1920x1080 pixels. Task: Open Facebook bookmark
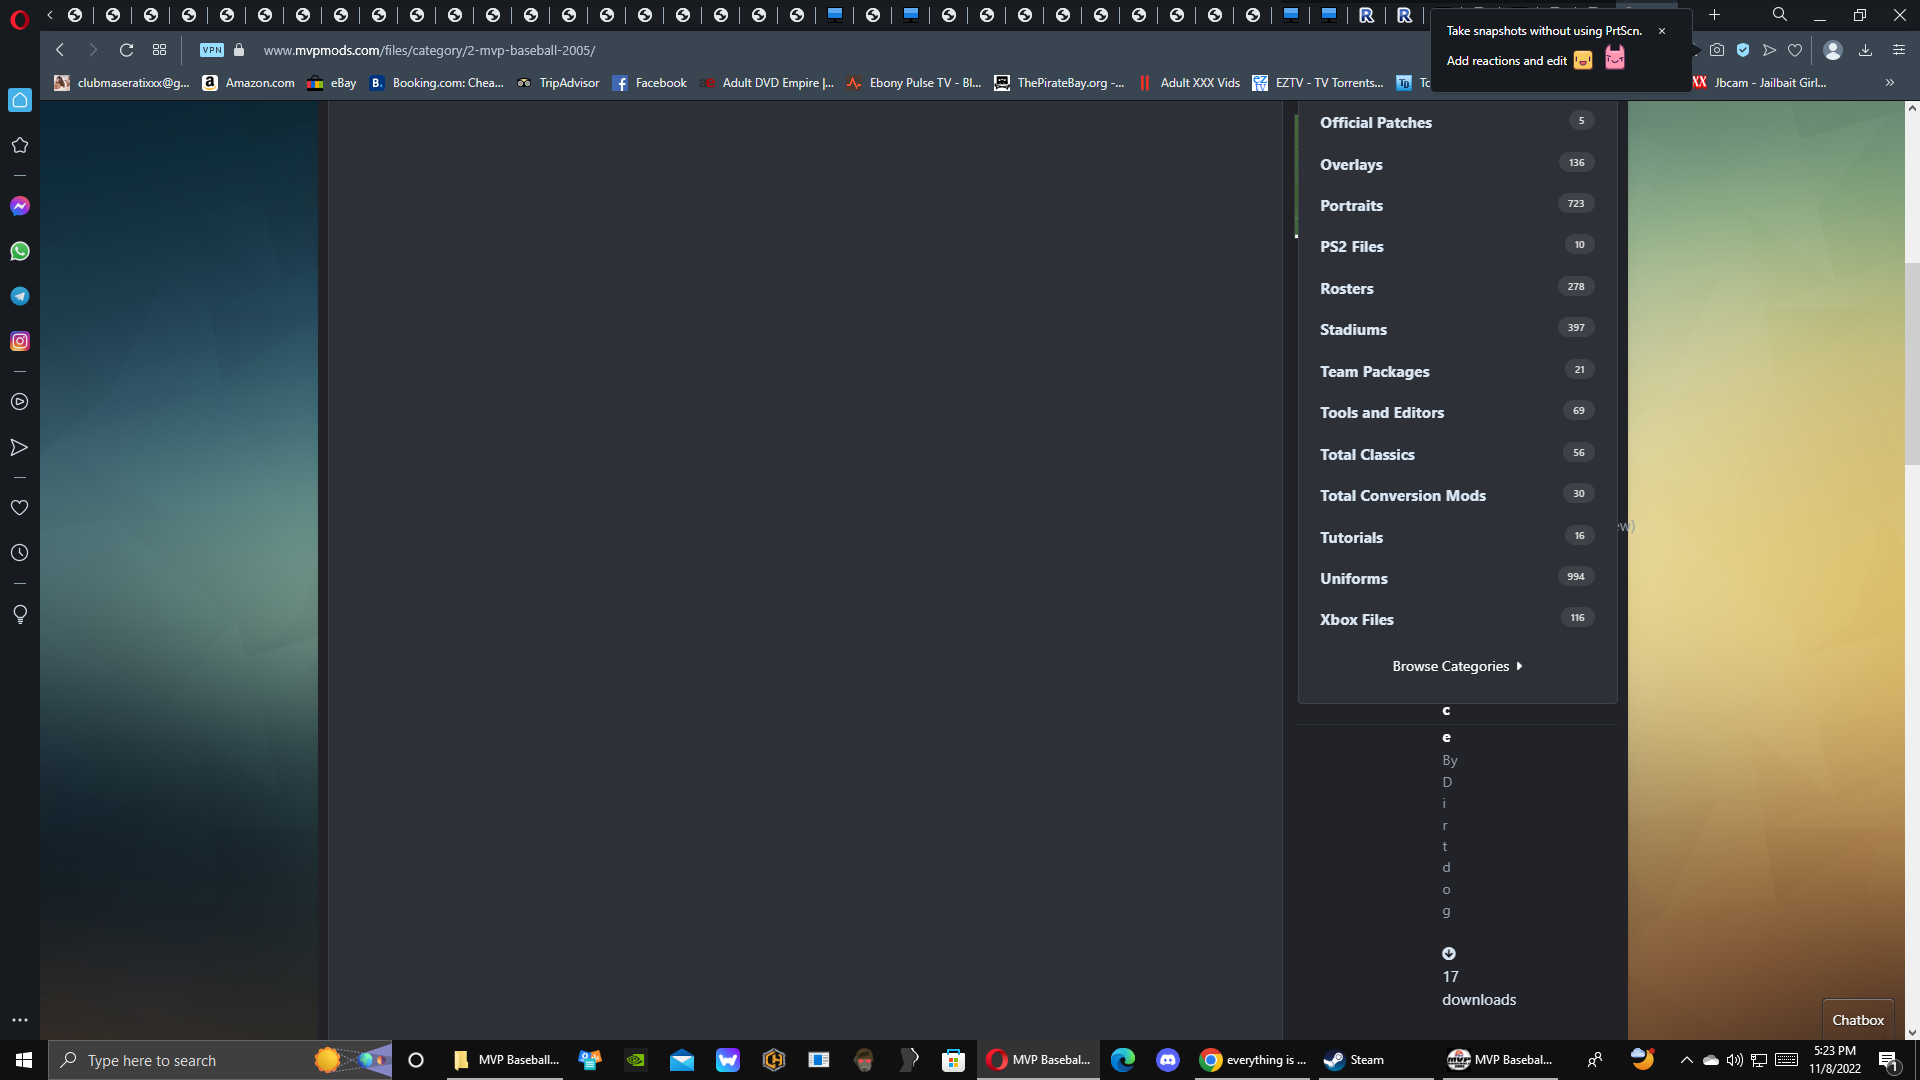(x=650, y=83)
